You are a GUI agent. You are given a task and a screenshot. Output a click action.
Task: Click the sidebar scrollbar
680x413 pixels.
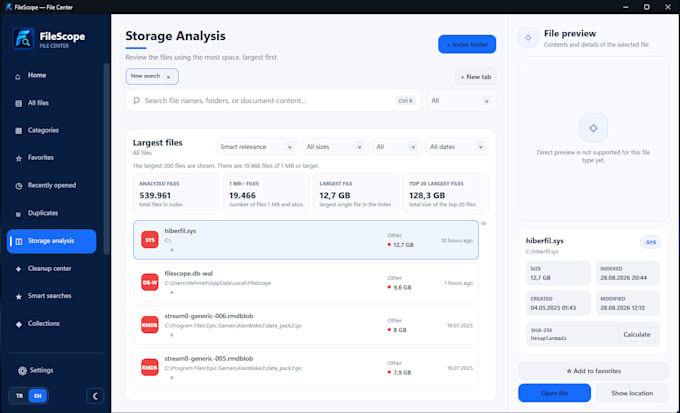click(x=106, y=158)
